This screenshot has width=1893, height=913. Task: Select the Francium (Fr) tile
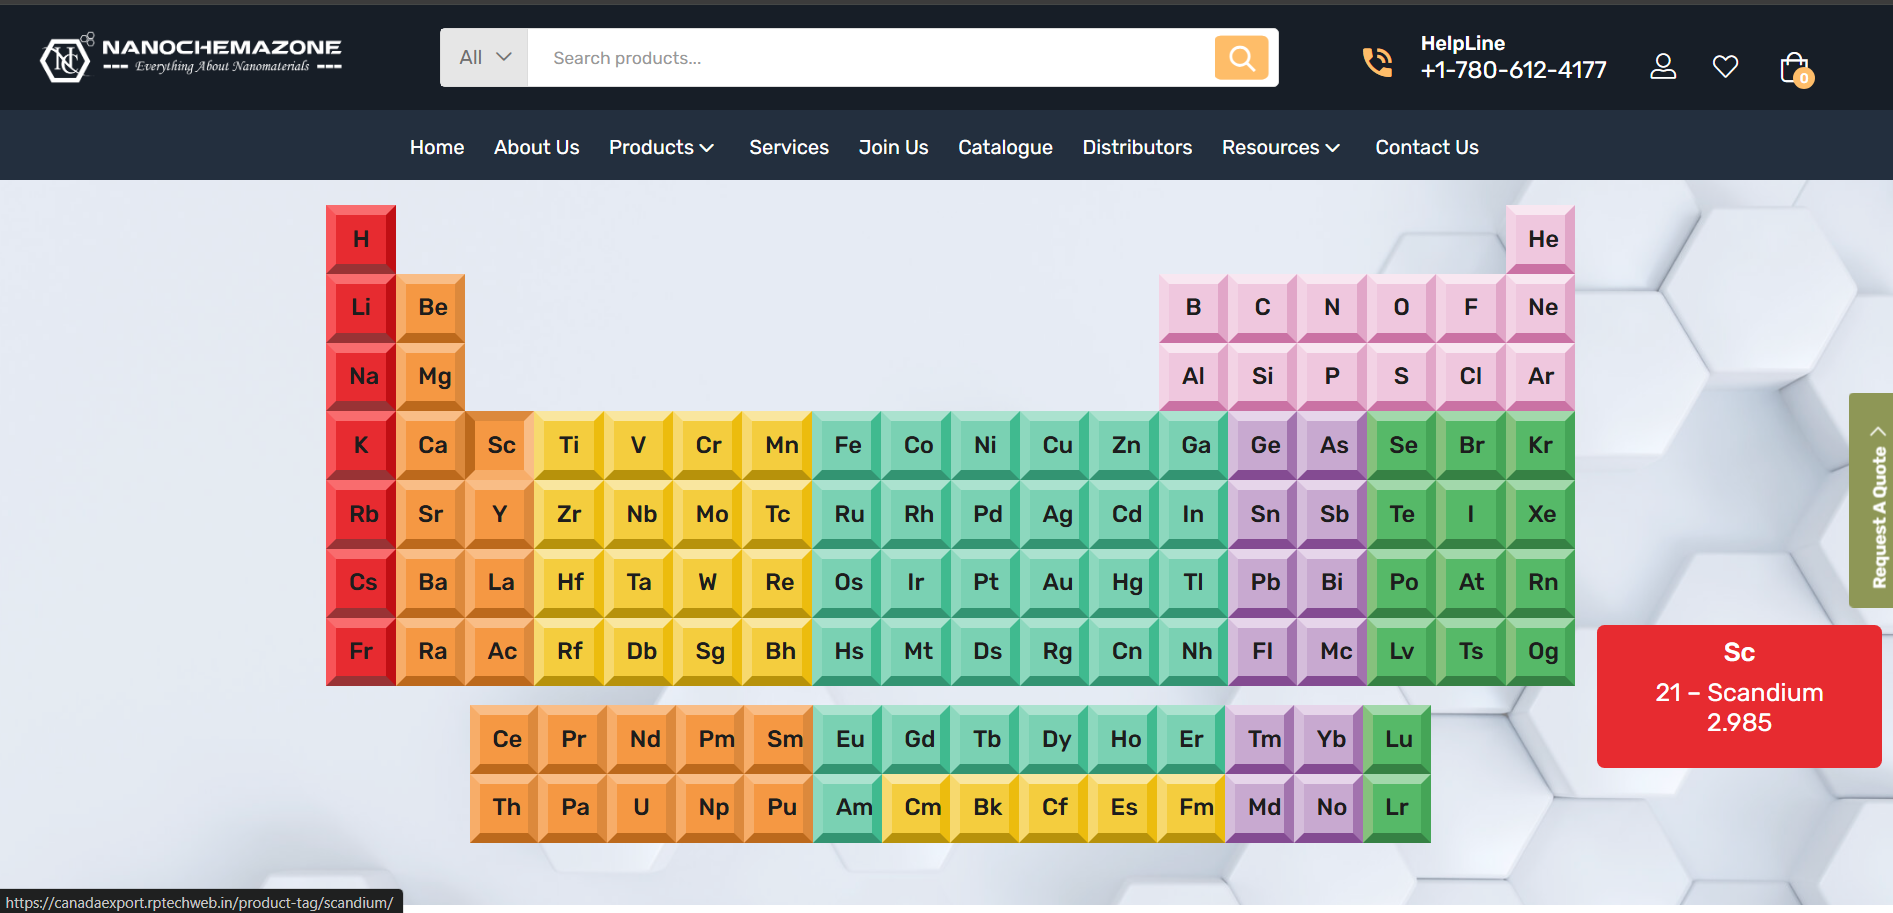[x=361, y=652]
